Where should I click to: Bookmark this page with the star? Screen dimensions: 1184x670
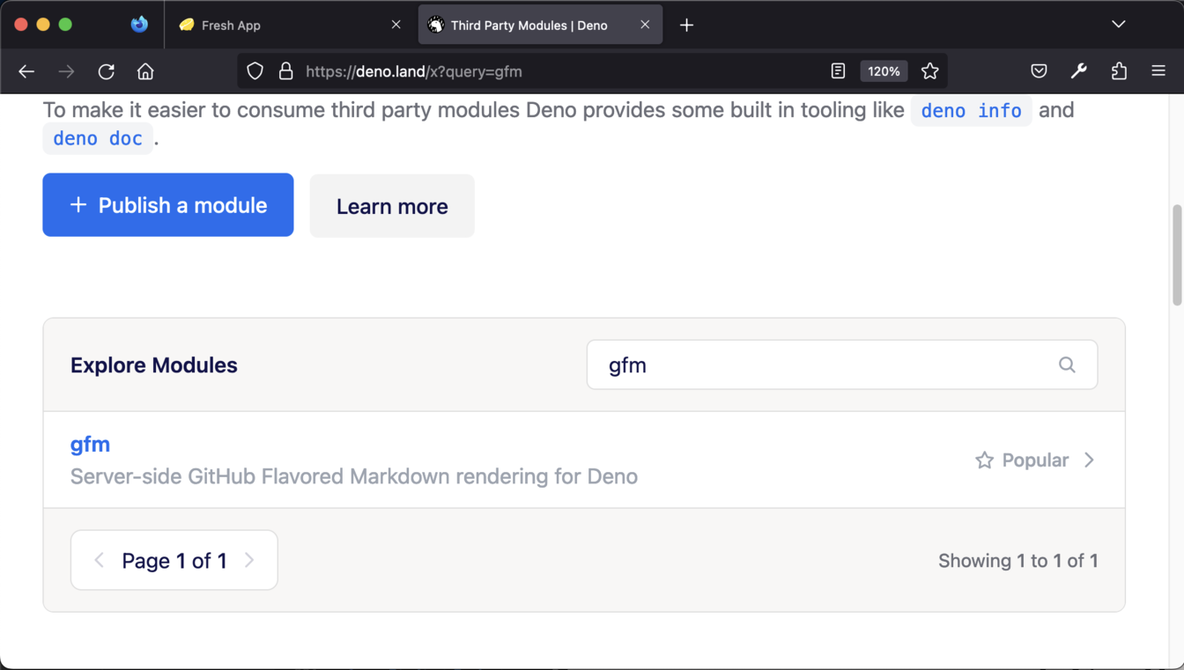tap(930, 71)
